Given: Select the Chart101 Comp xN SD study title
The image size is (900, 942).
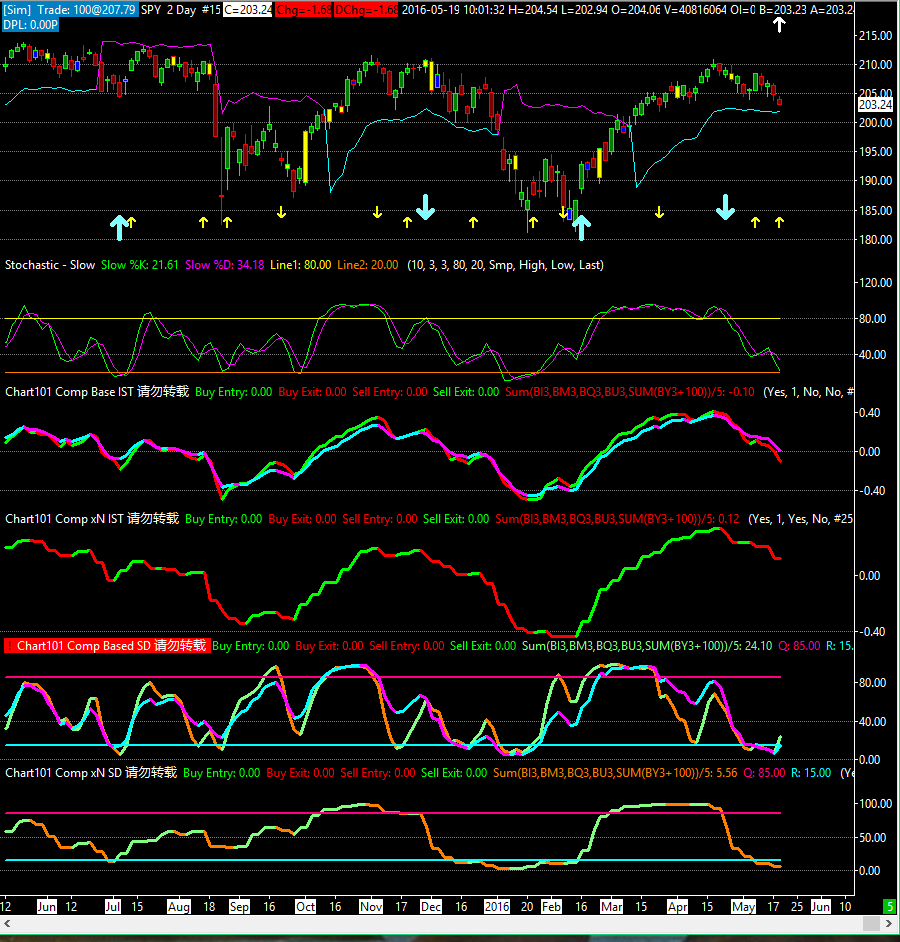Looking at the screenshot, I should [x=91, y=773].
